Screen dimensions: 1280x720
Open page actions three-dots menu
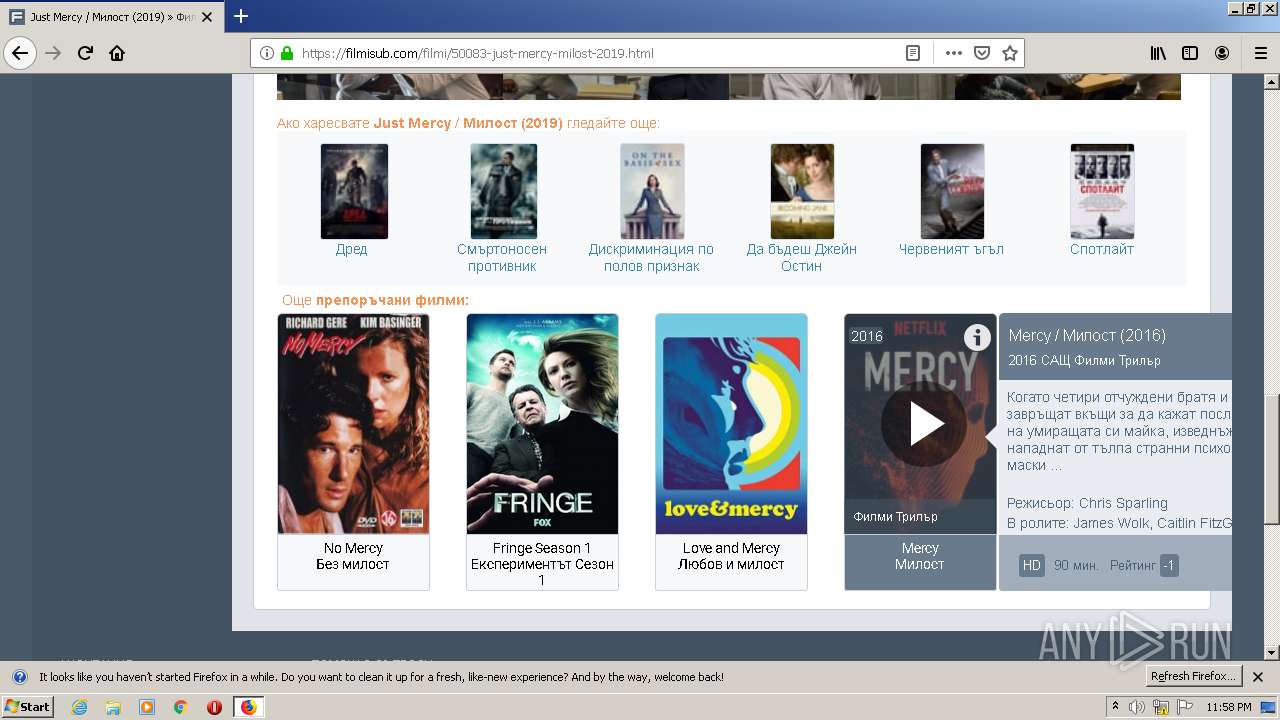(x=953, y=53)
